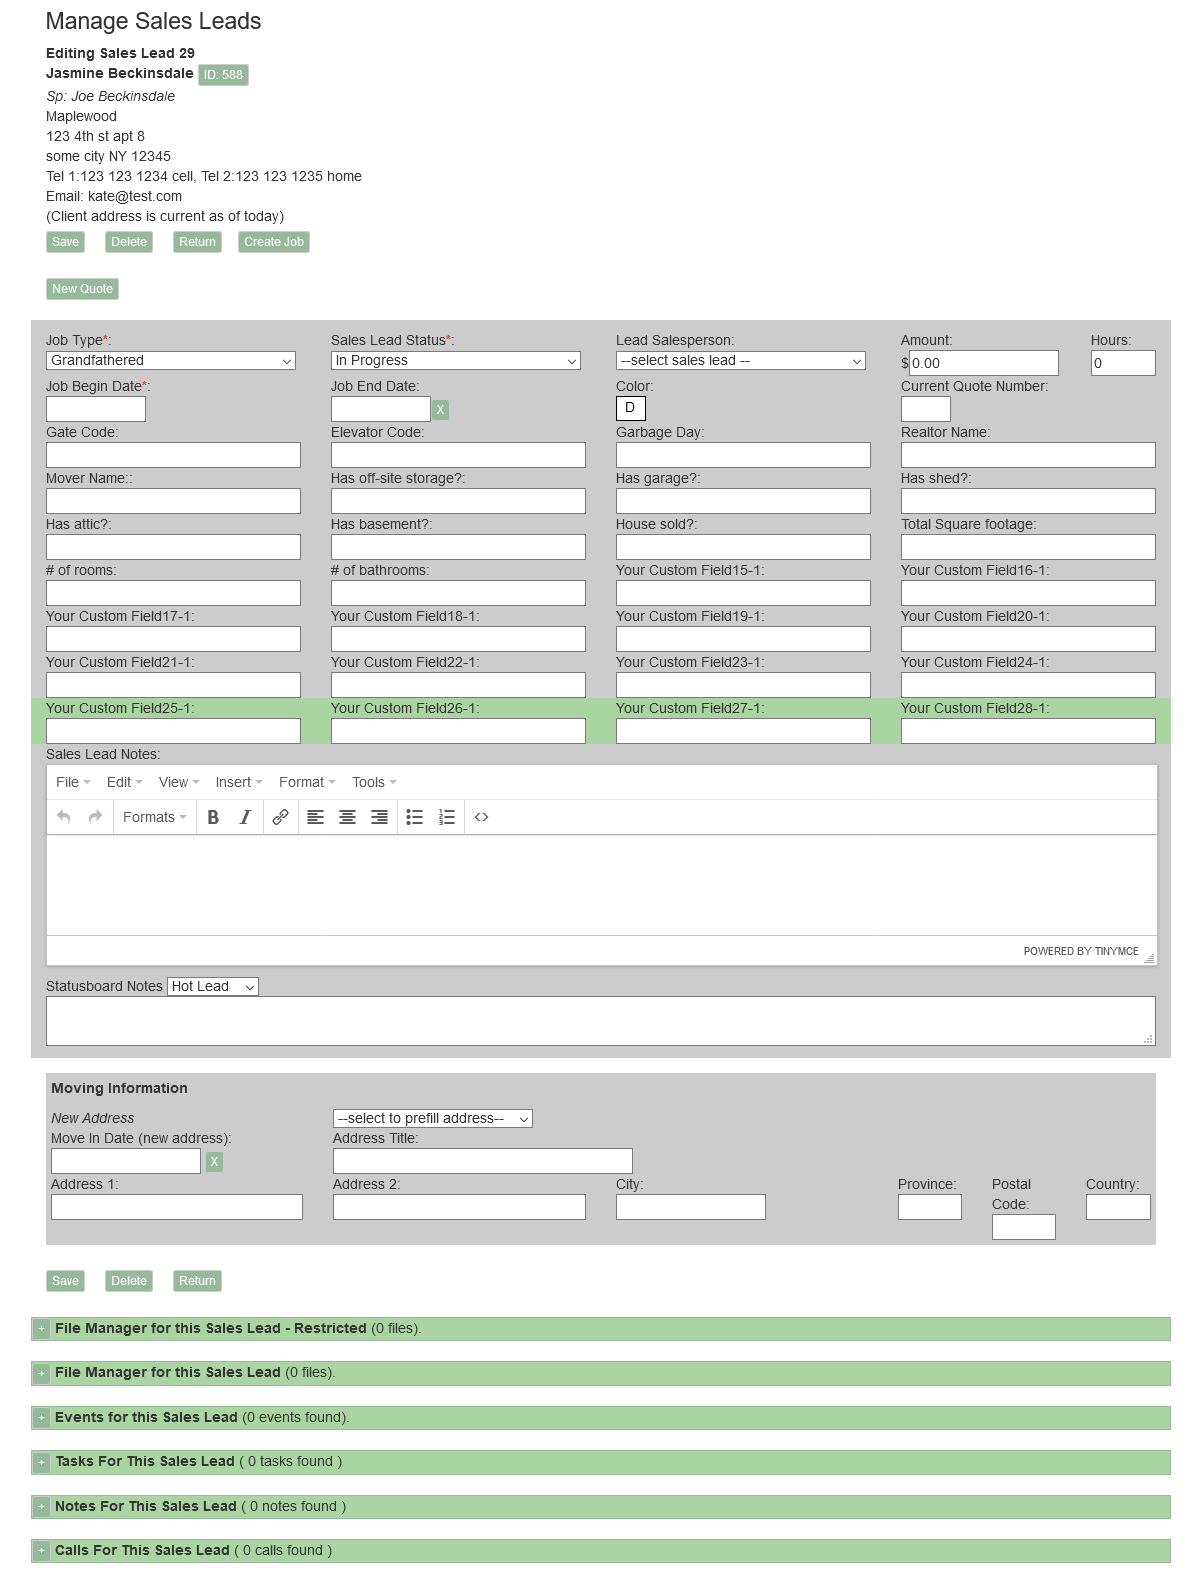Click the Address Title input field
Screen dimensions: 1198x1581
coord(483,1161)
